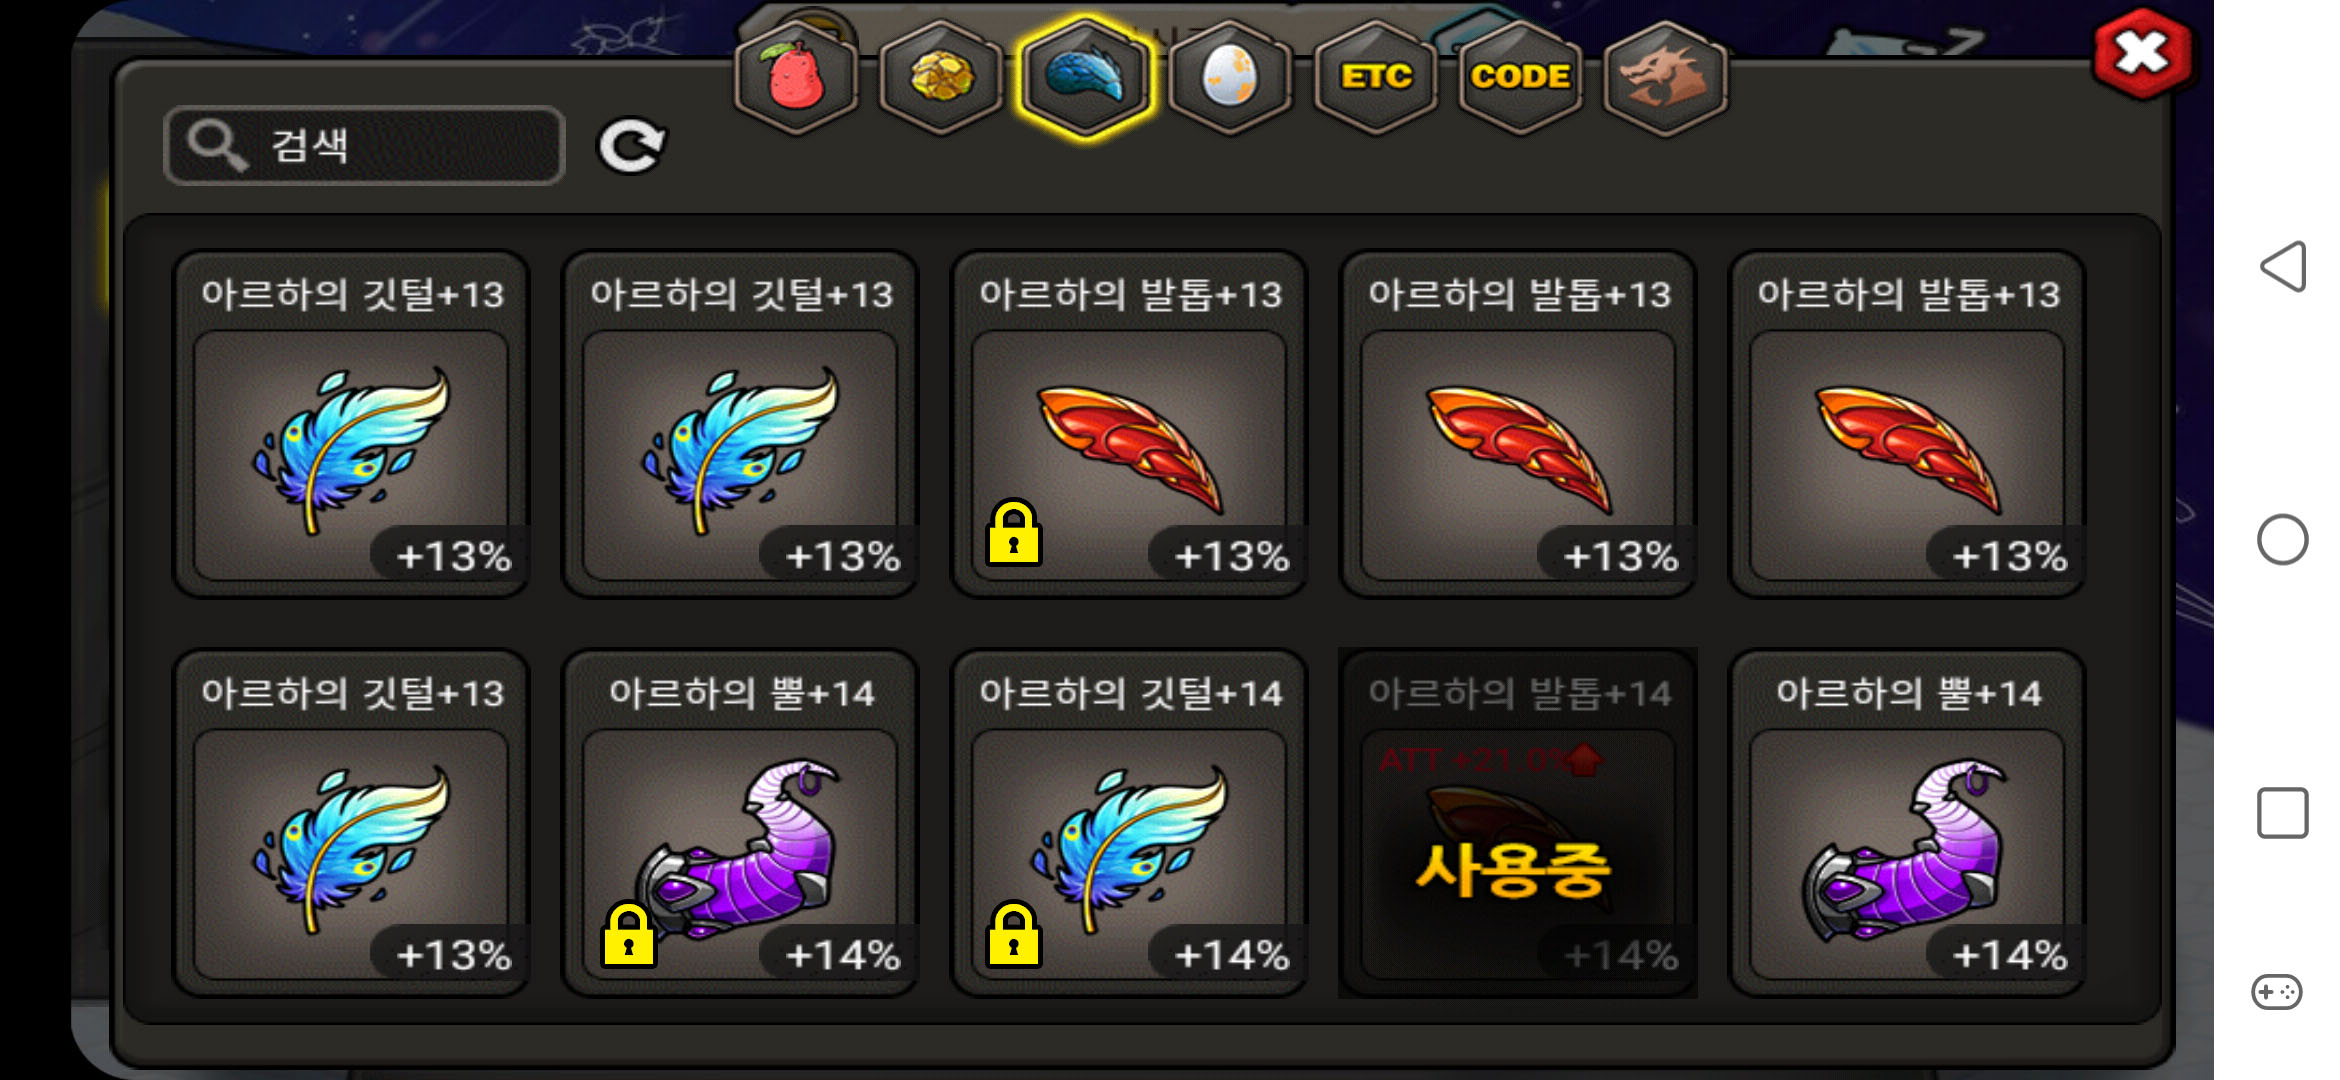
Task: Click the refresh arrow next to search
Action: 631,147
